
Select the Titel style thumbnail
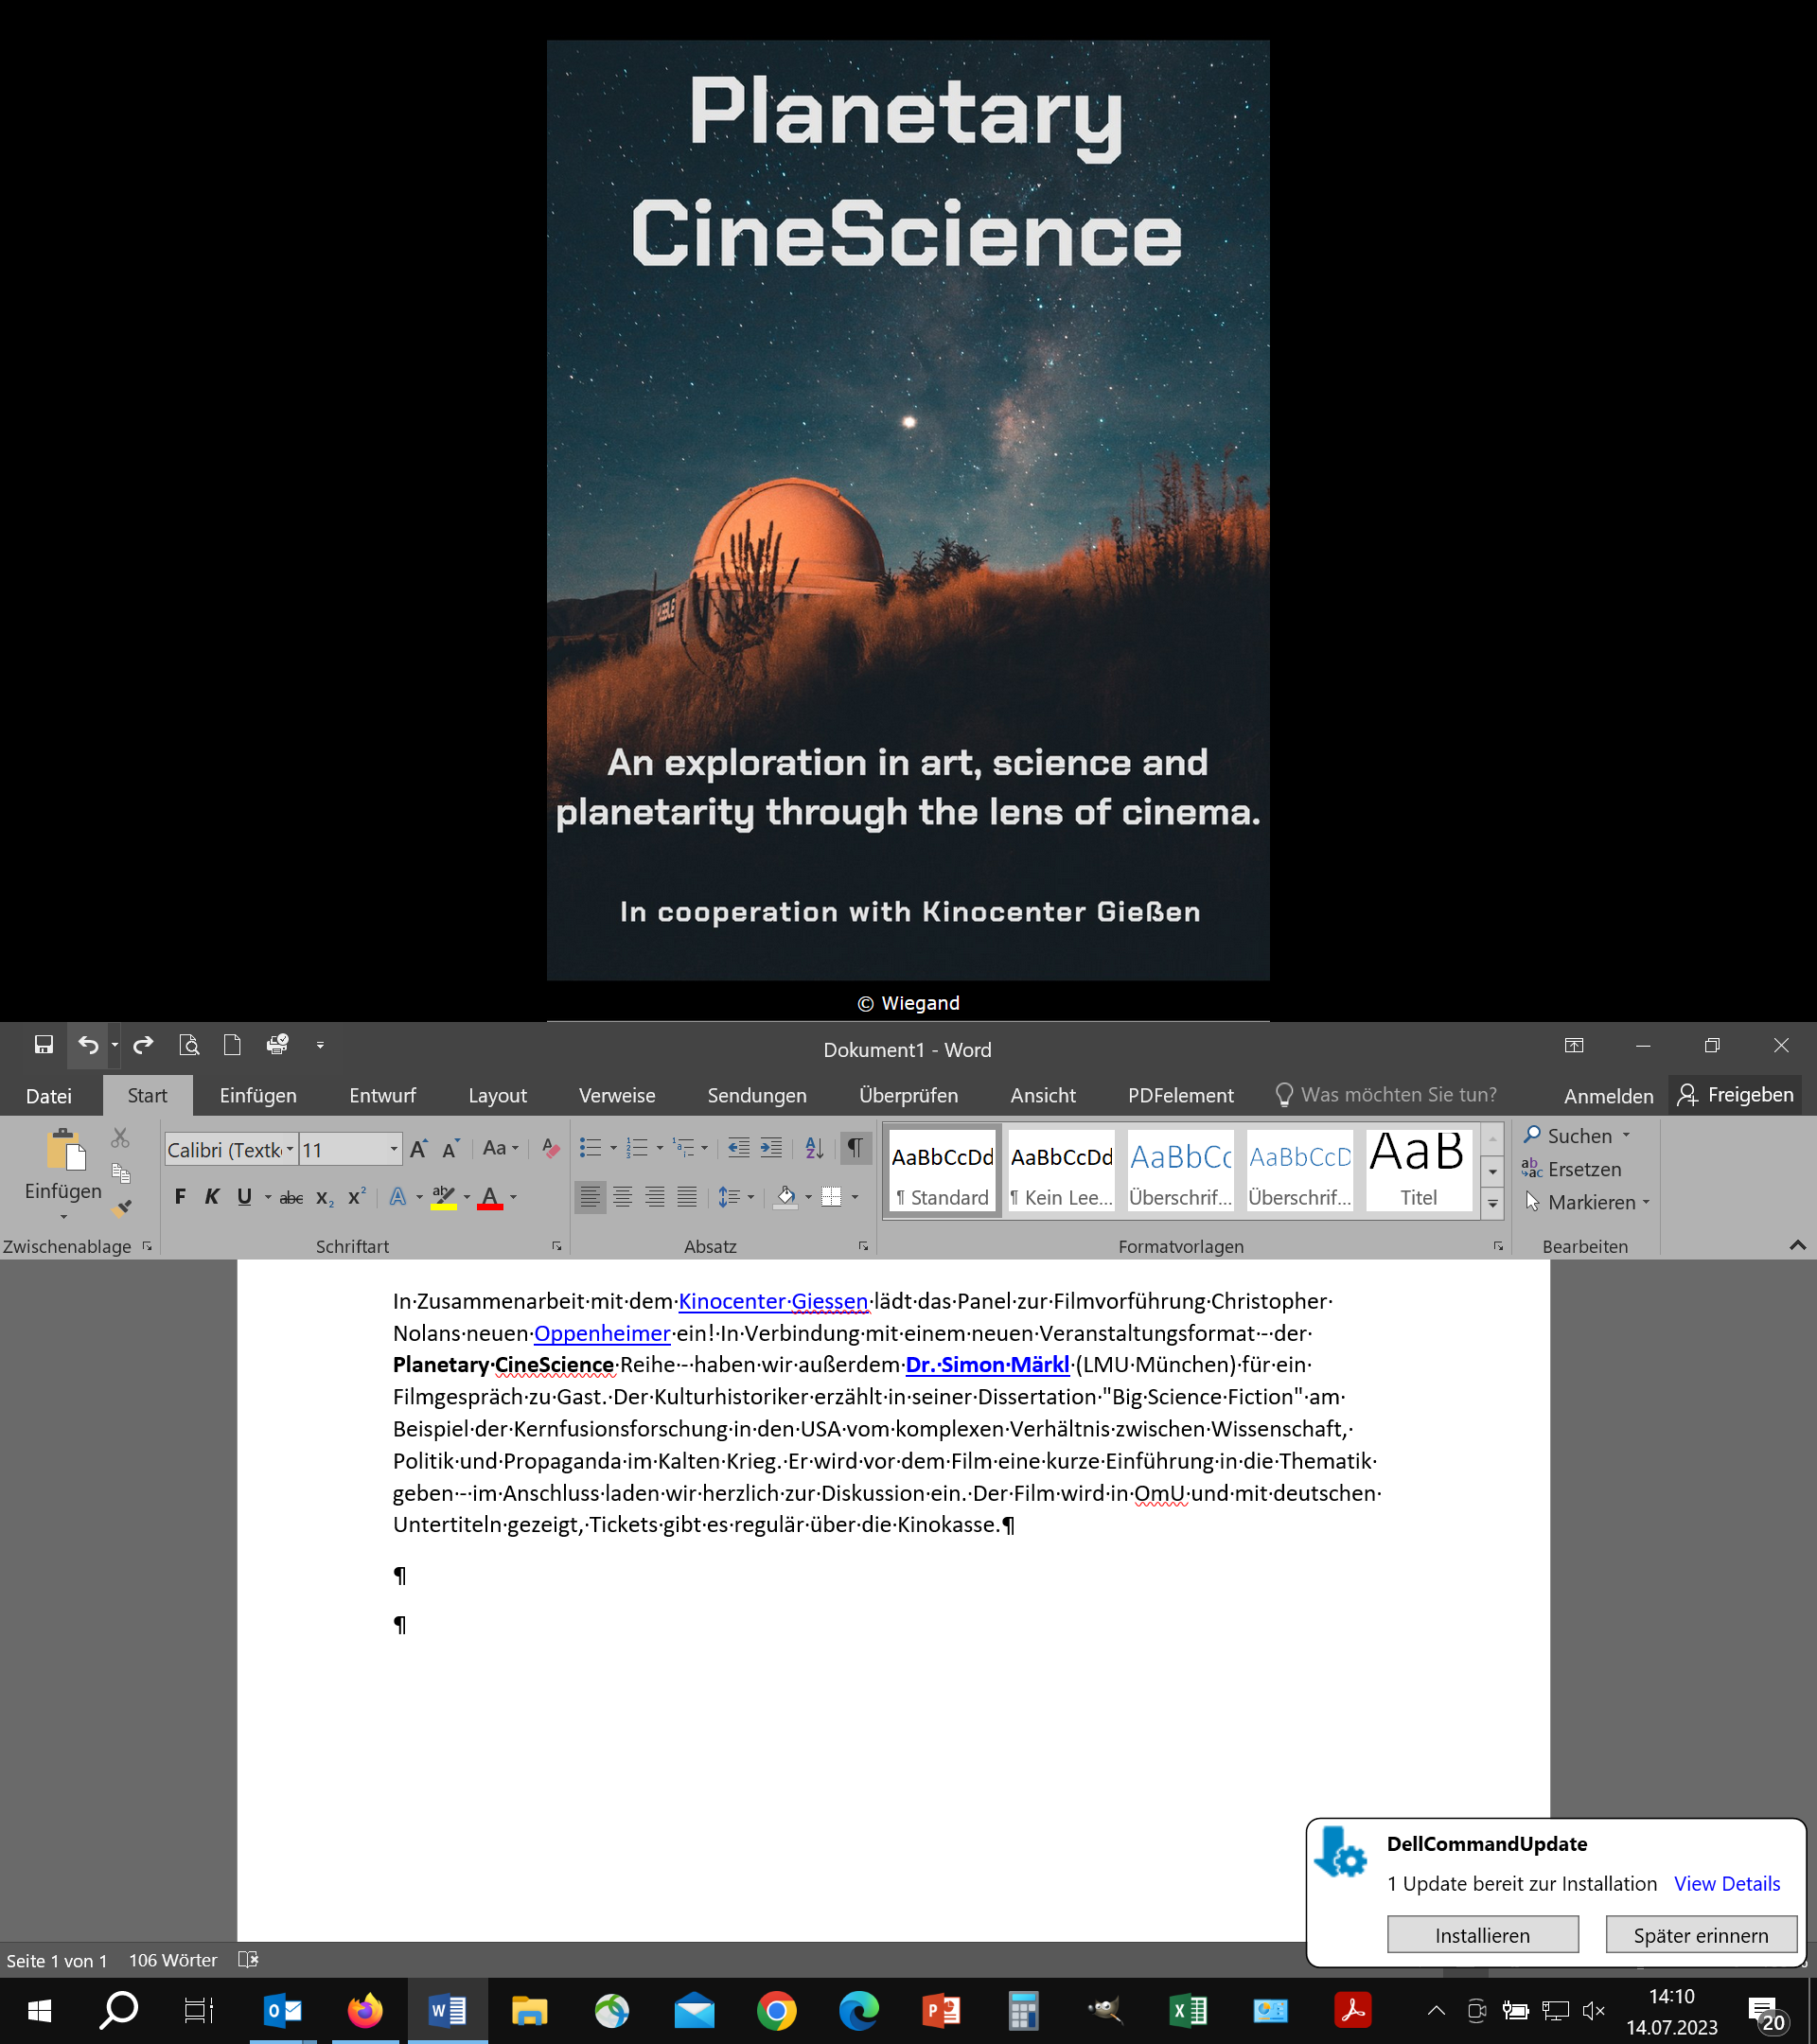click(1419, 1169)
